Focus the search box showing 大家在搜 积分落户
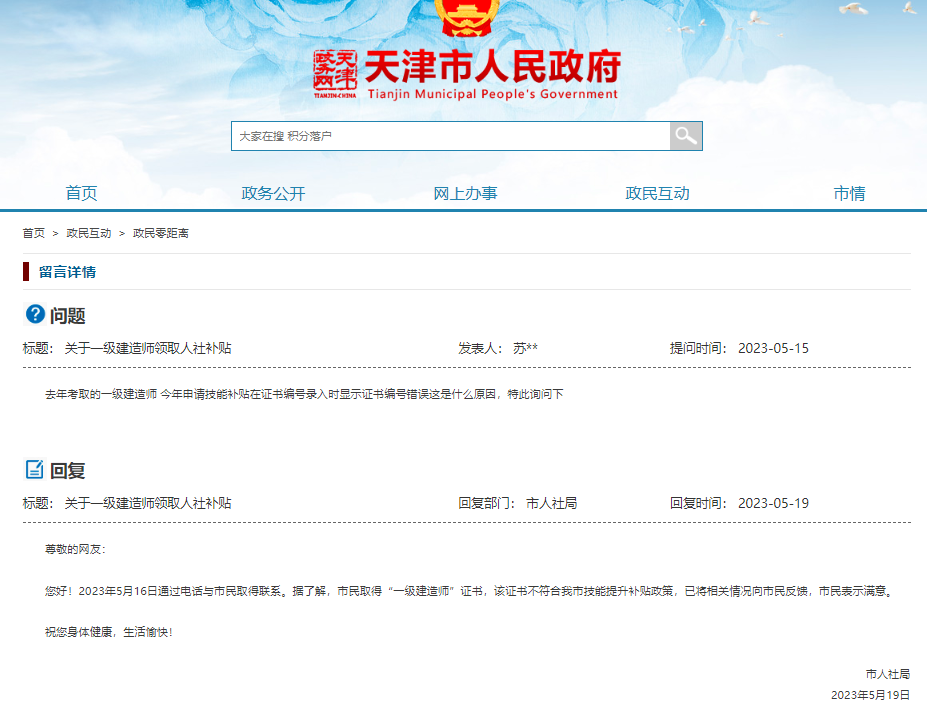 click(x=450, y=136)
